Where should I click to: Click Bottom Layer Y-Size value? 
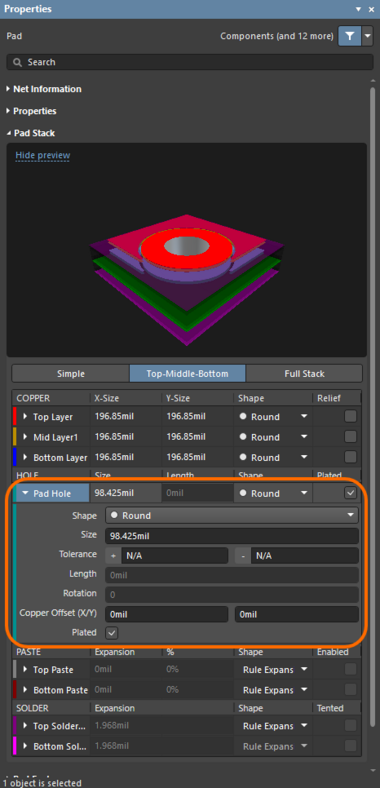pyautogui.click(x=186, y=458)
